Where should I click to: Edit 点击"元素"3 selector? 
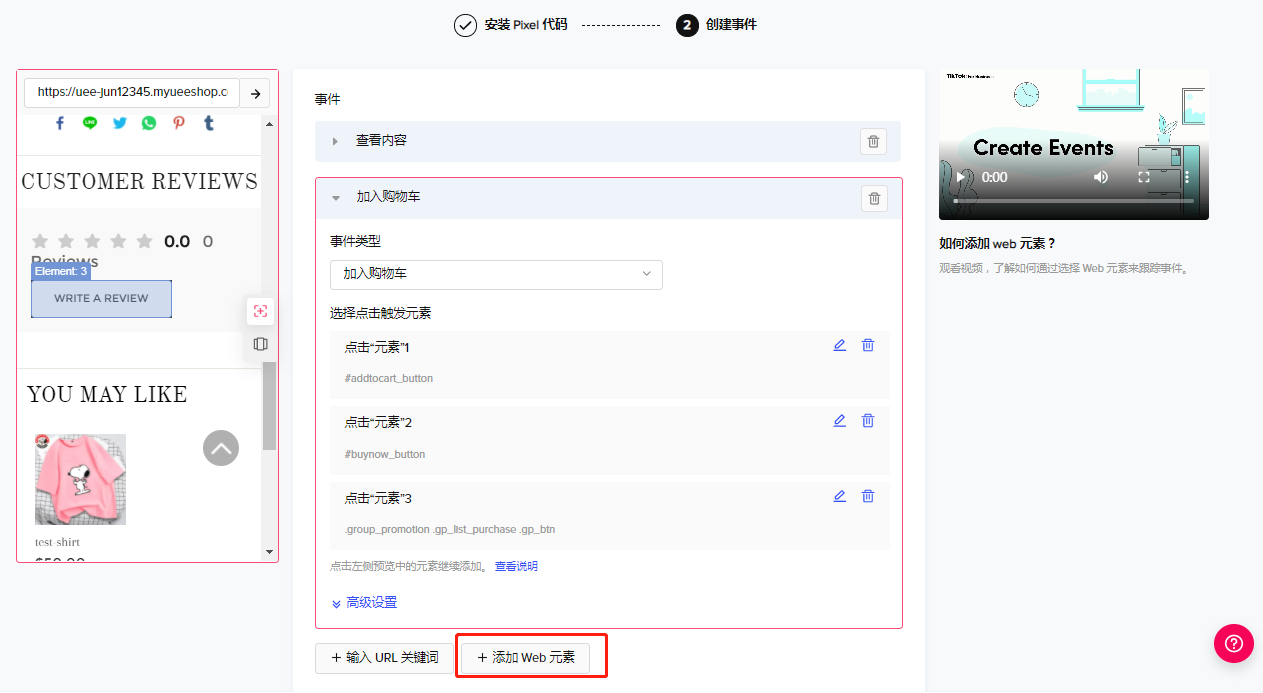(840, 496)
